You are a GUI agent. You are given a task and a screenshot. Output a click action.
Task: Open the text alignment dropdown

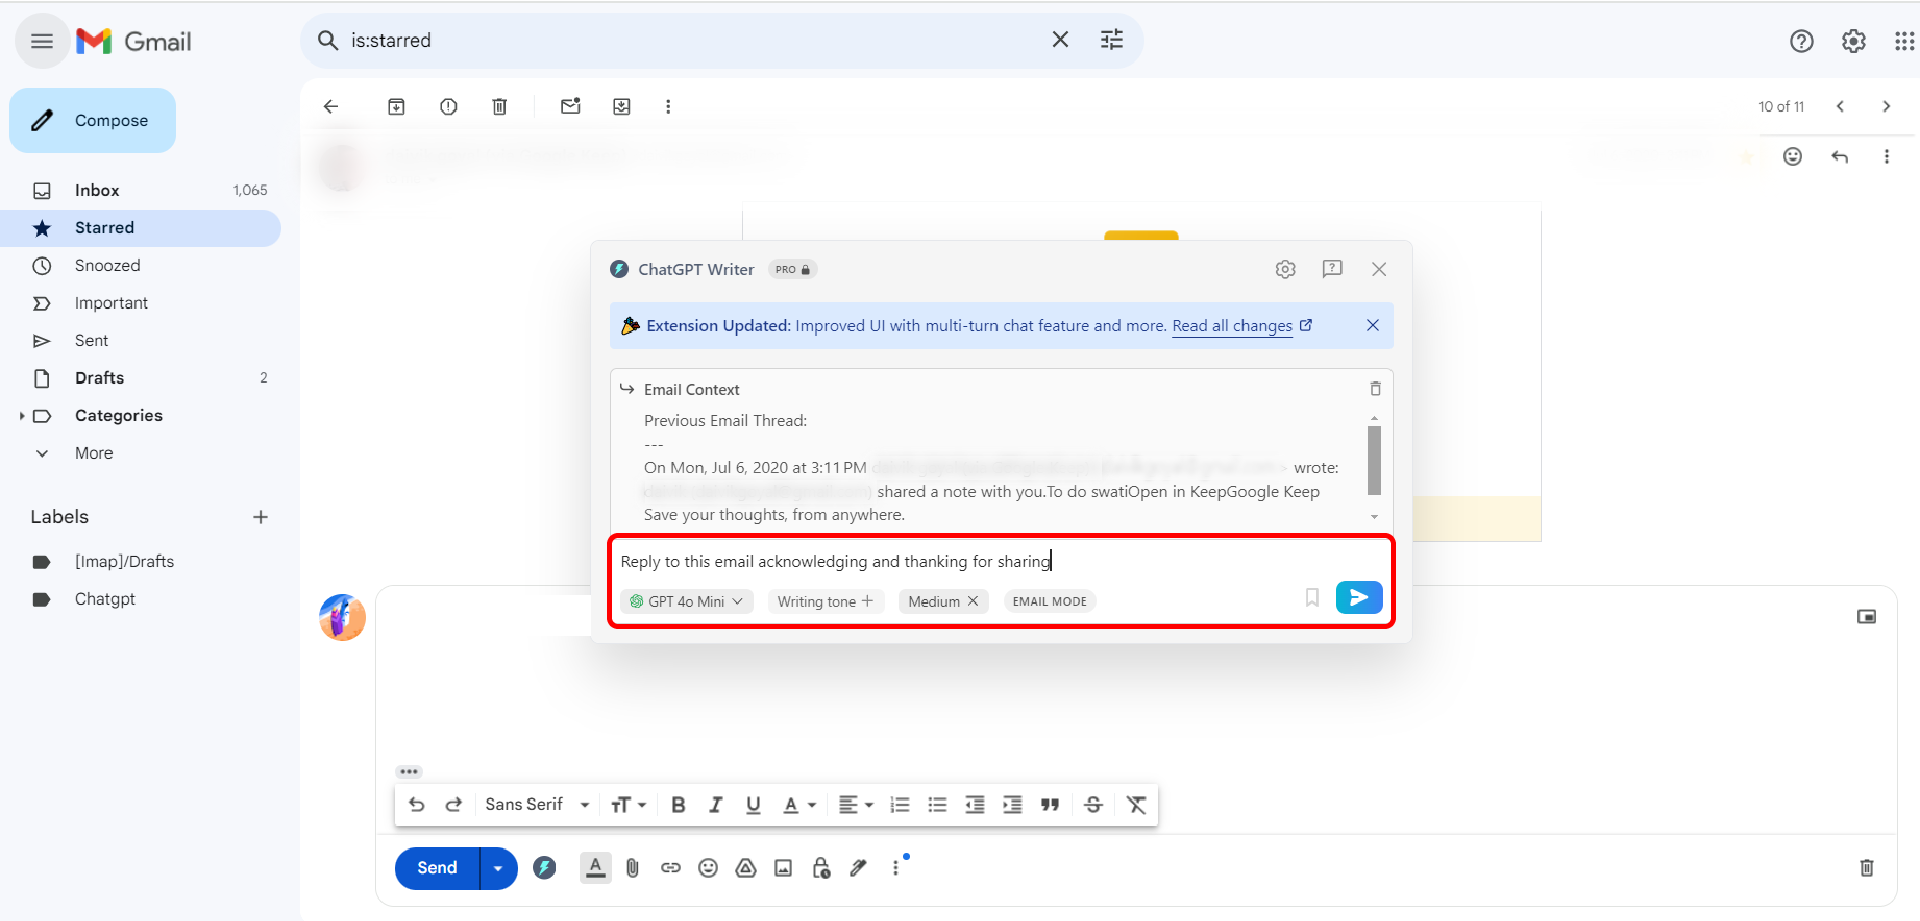tap(855, 805)
